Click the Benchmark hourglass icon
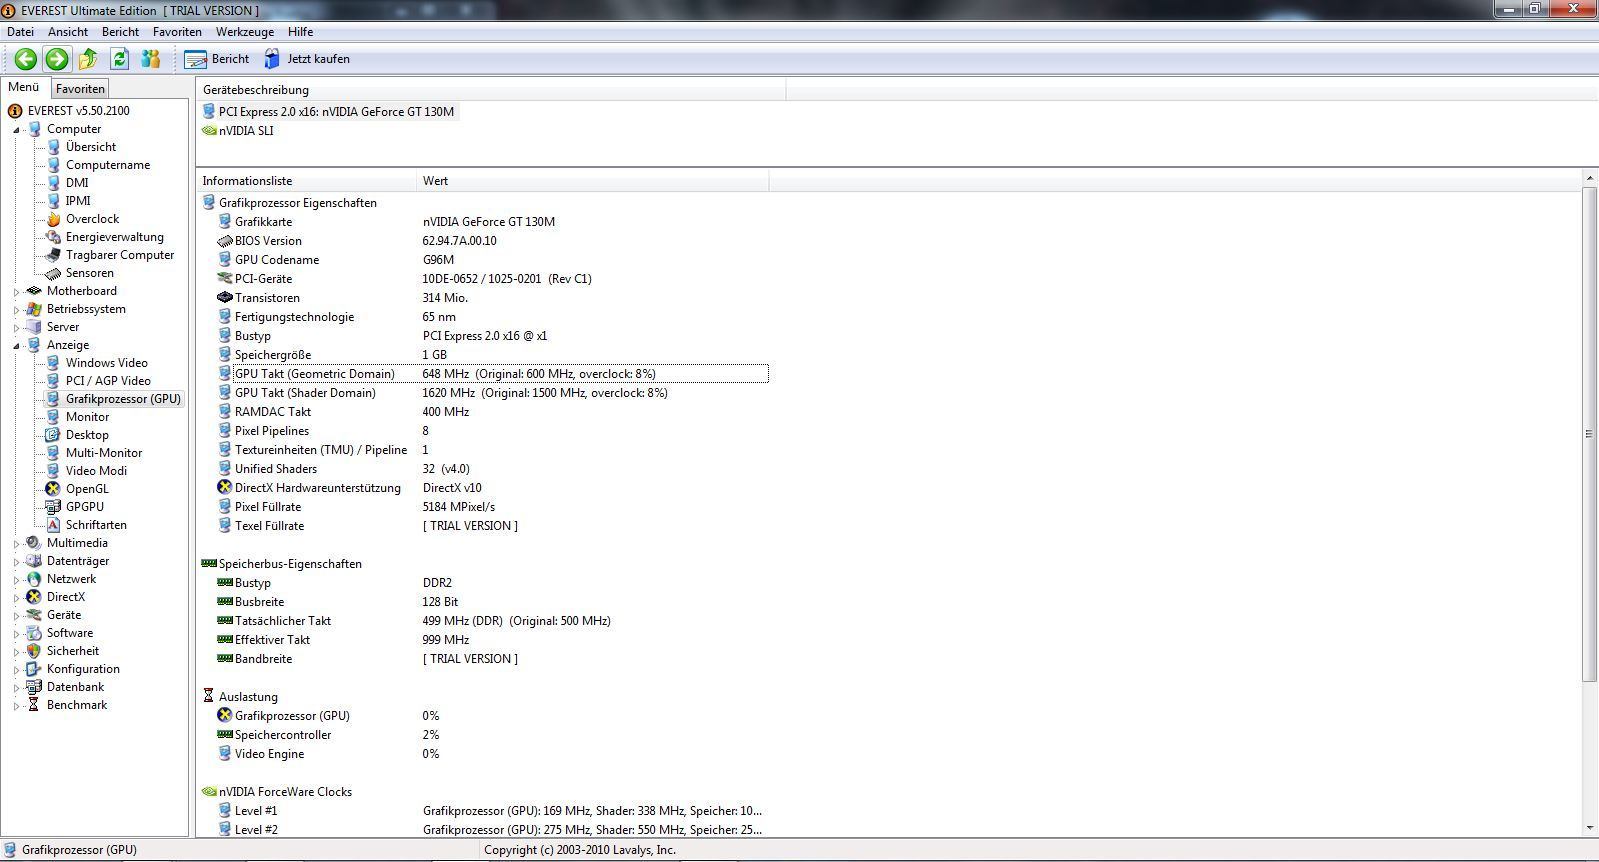 pyautogui.click(x=34, y=705)
